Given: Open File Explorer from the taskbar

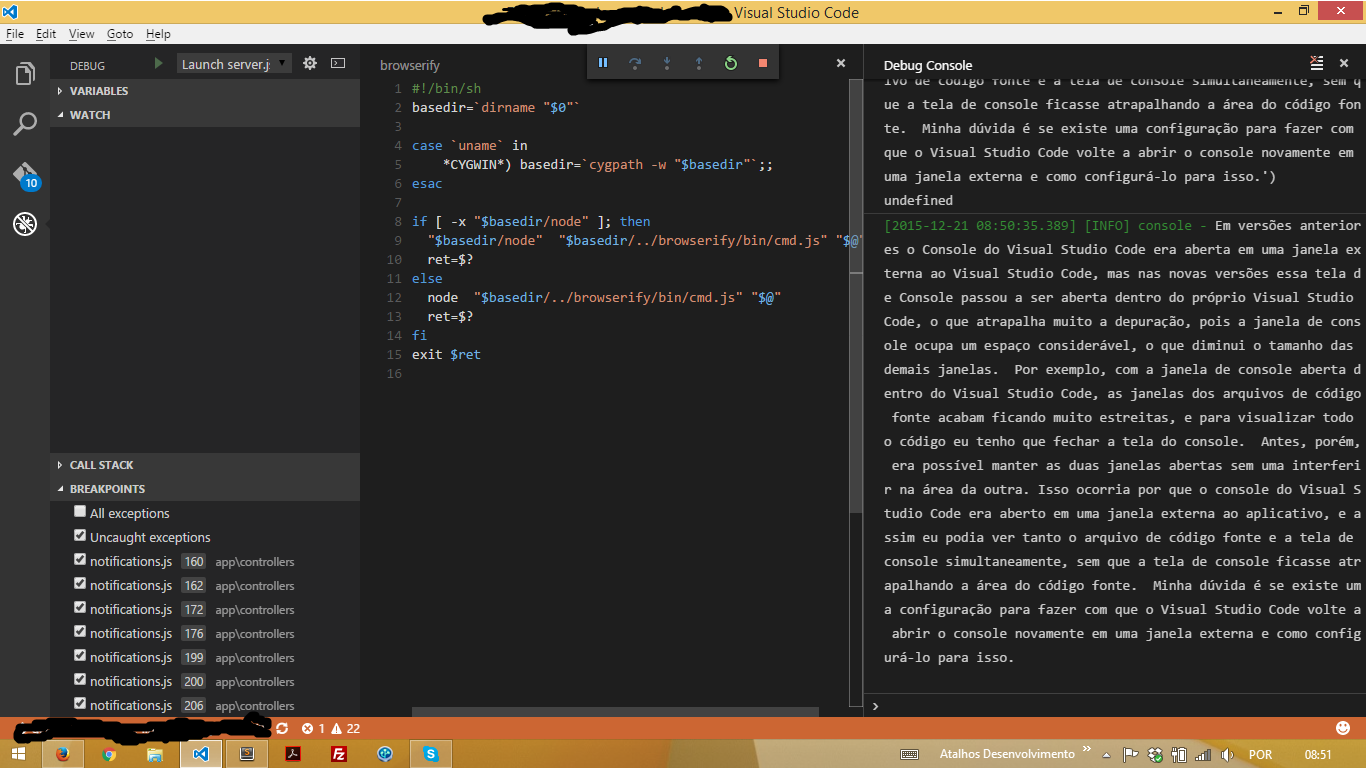Looking at the screenshot, I should (x=155, y=754).
